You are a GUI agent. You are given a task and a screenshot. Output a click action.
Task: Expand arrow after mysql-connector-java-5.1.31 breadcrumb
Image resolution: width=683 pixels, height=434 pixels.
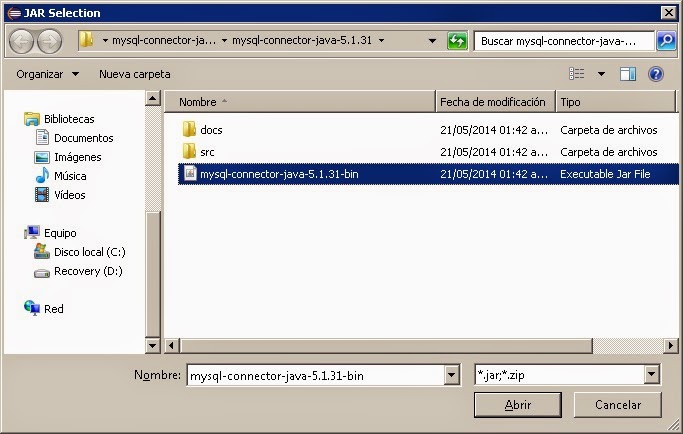(x=381, y=41)
